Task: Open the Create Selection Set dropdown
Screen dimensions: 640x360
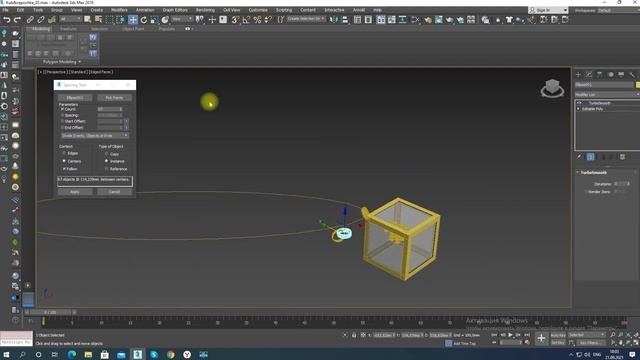Action: (x=306, y=19)
